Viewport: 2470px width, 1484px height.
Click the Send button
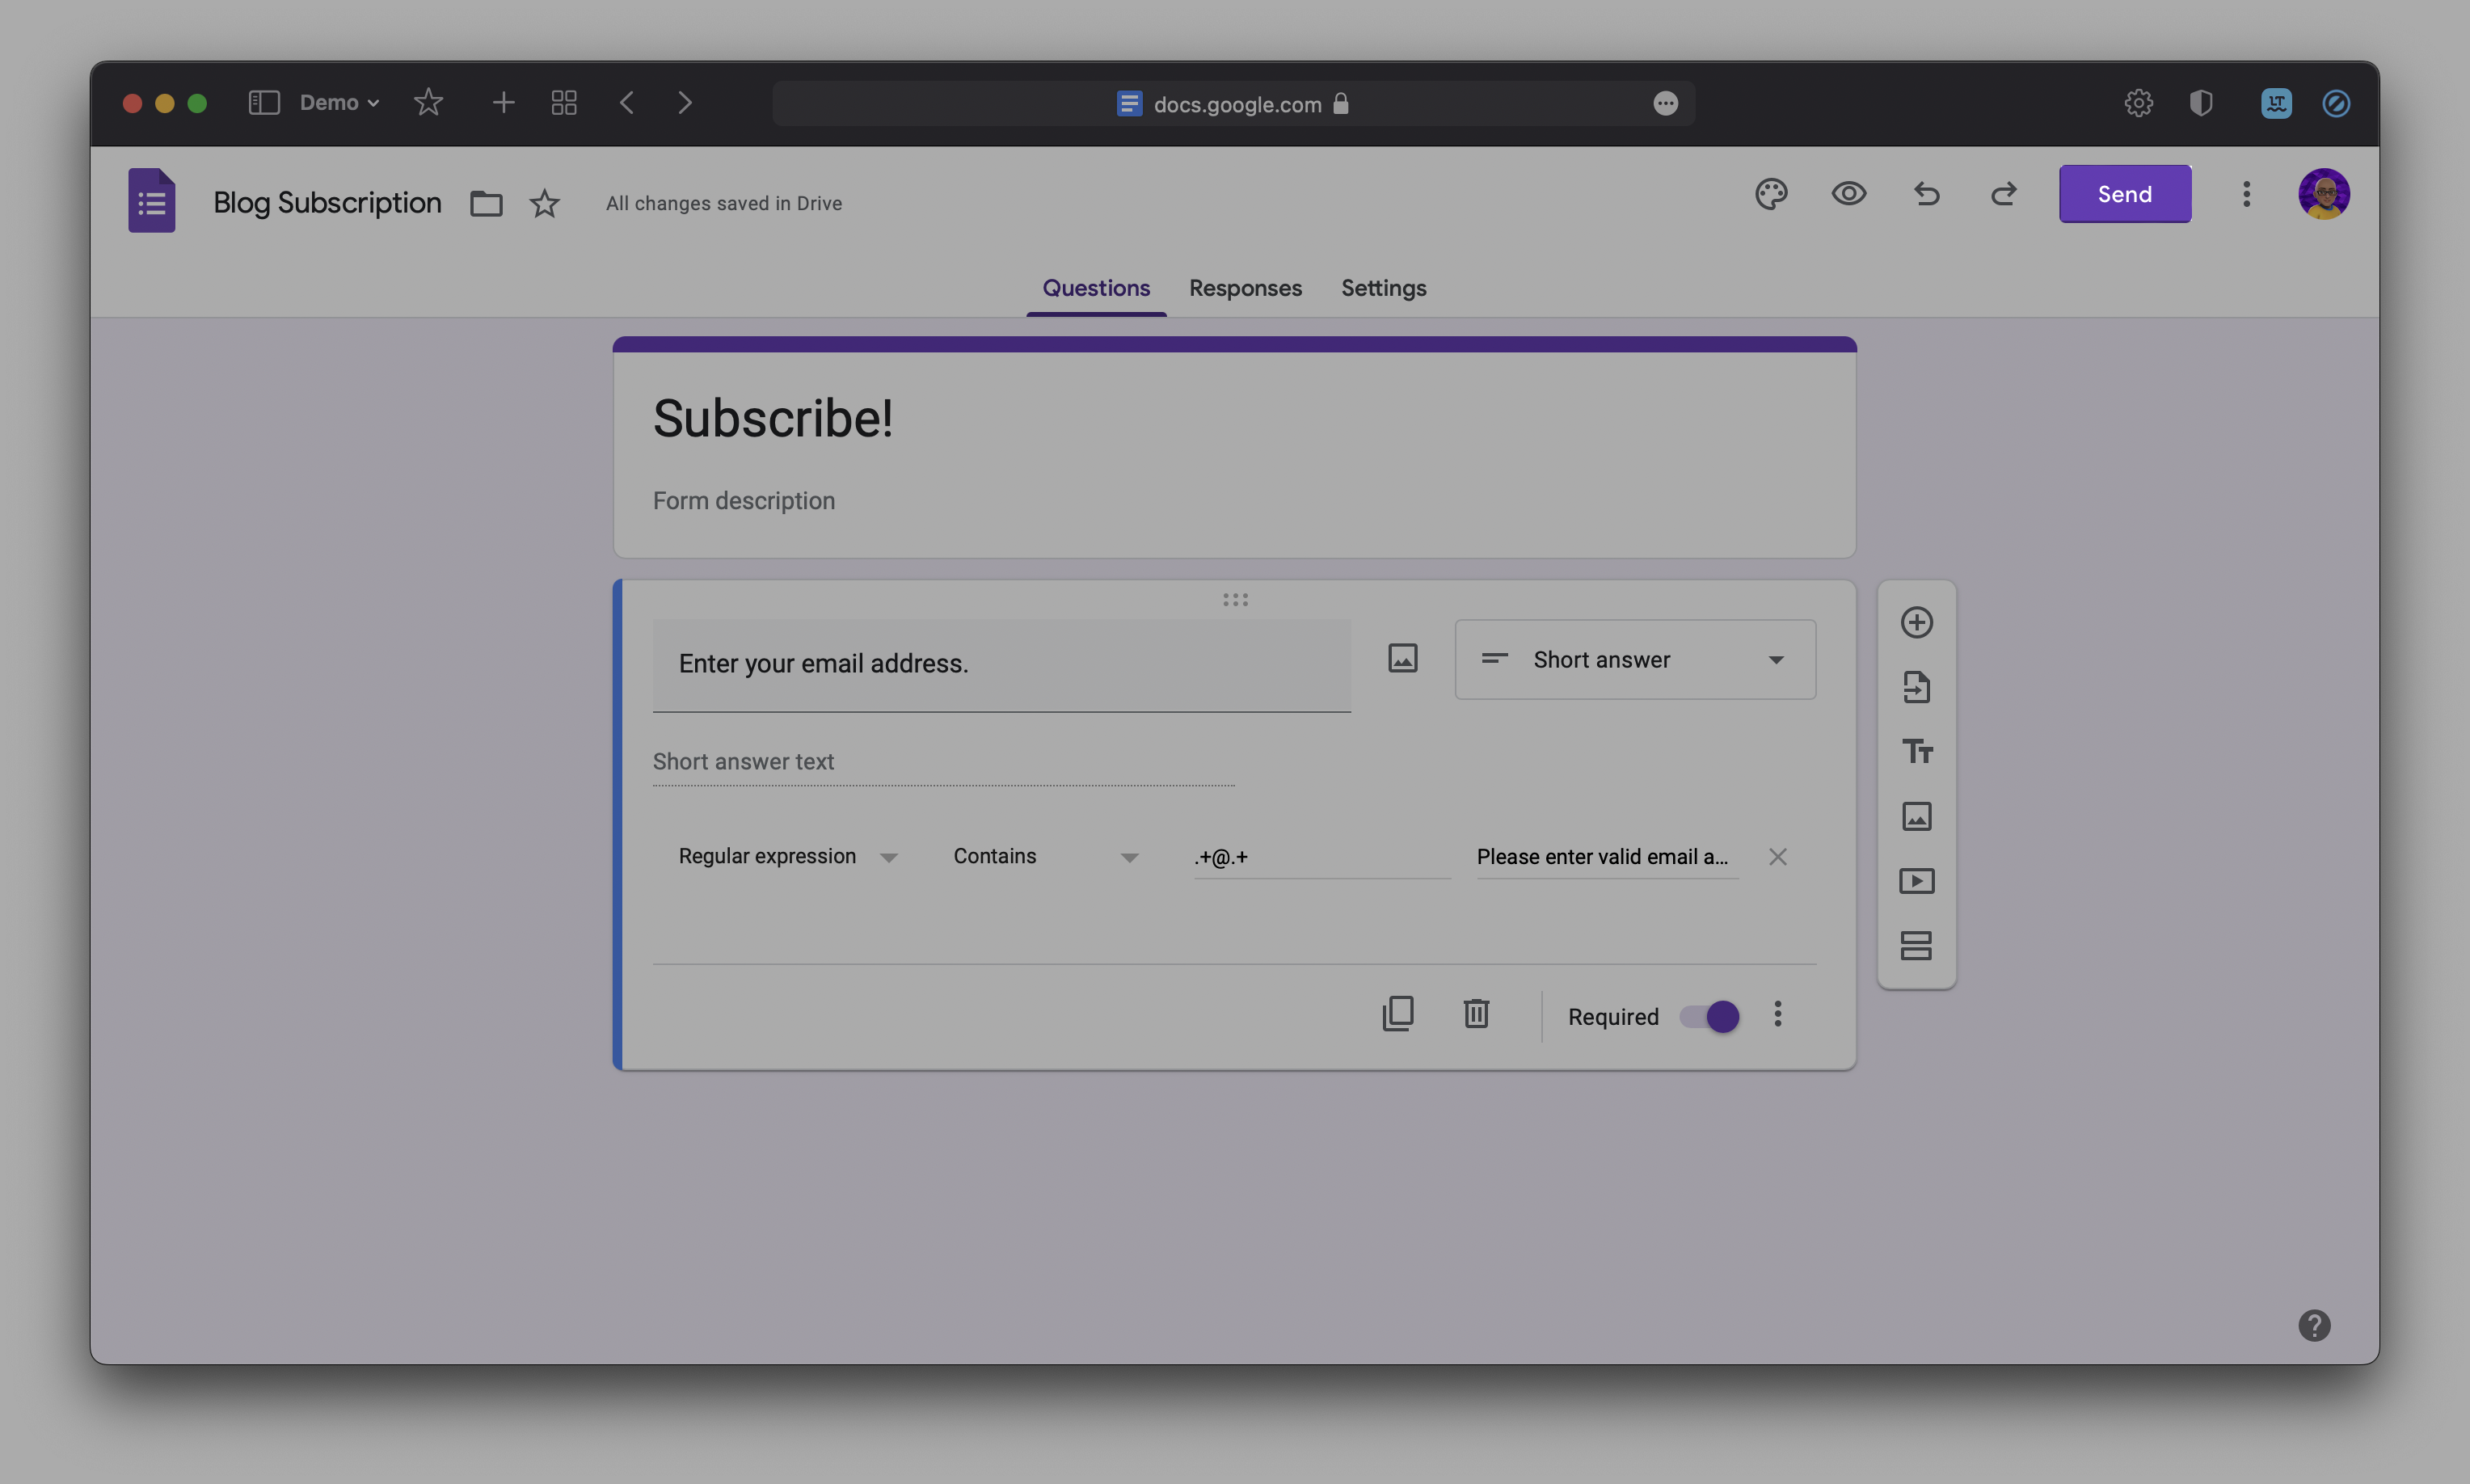tap(2124, 194)
